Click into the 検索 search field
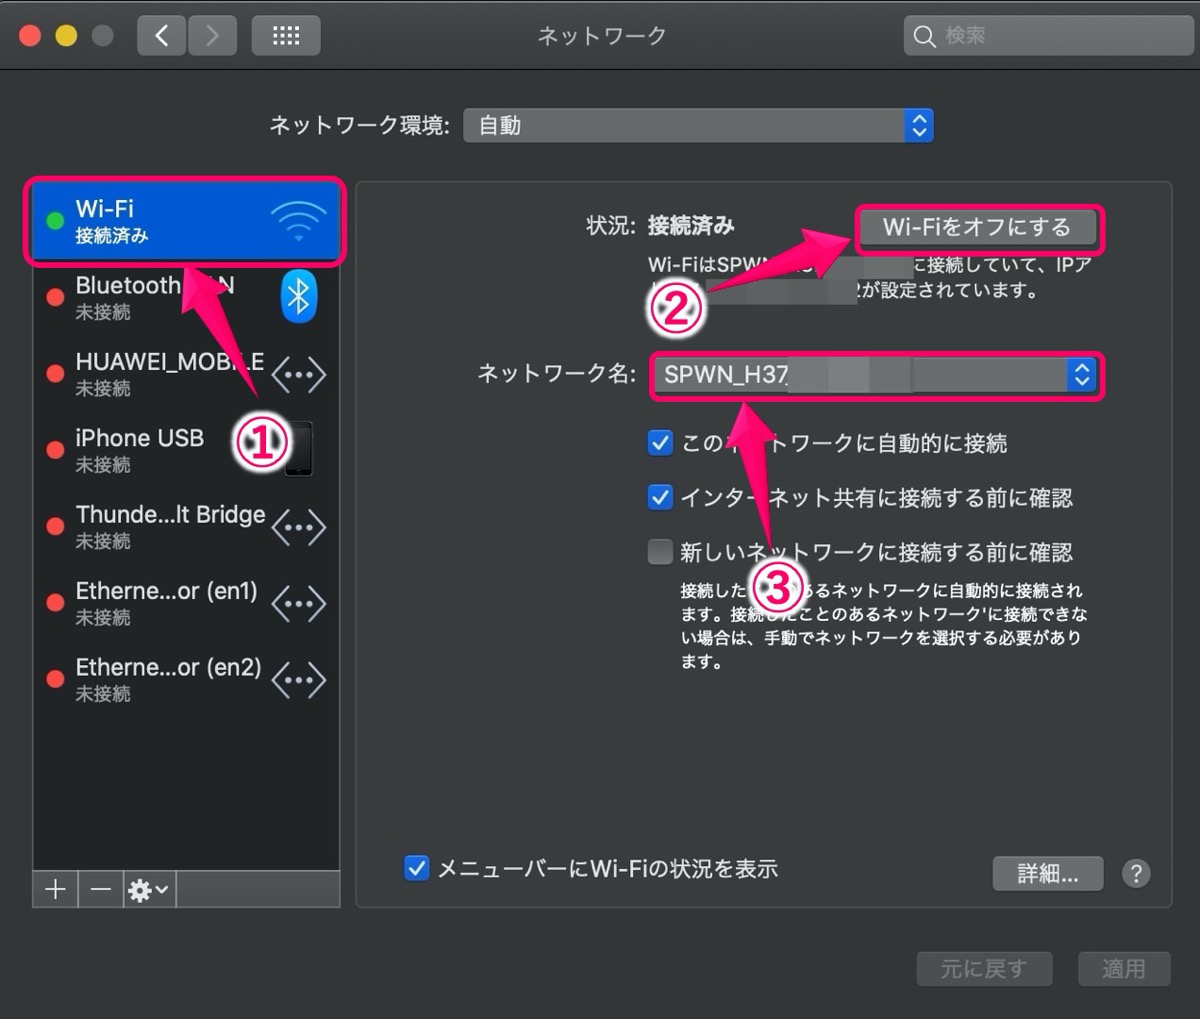 (1049, 36)
